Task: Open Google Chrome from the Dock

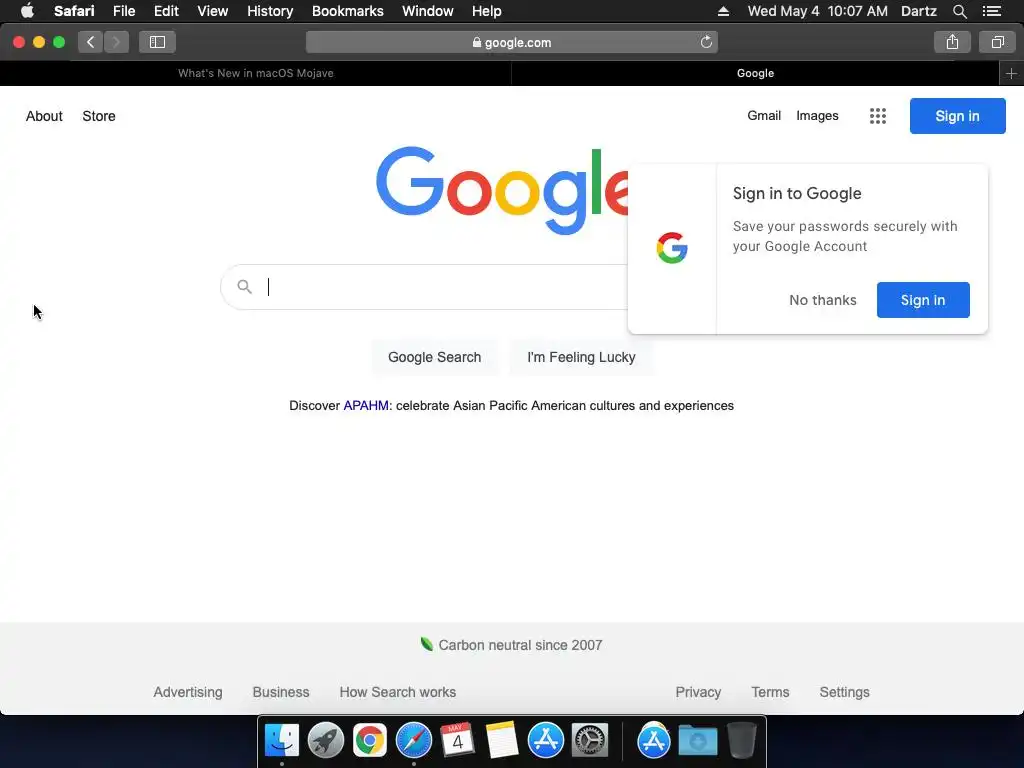Action: tap(370, 741)
